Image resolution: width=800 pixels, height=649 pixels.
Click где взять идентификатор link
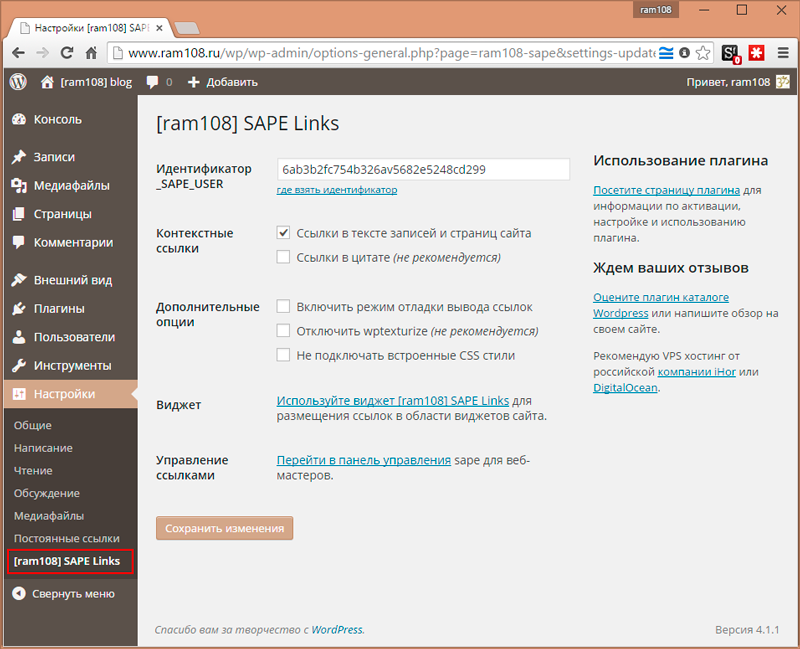pyautogui.click(x=337, y=190)
